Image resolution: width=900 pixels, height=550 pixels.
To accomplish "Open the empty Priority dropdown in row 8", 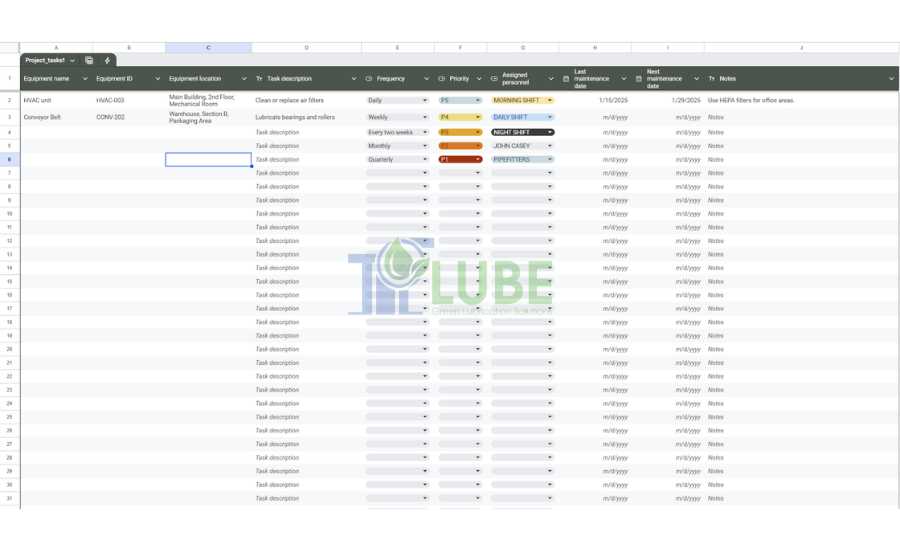I will (x=460, y=187).
